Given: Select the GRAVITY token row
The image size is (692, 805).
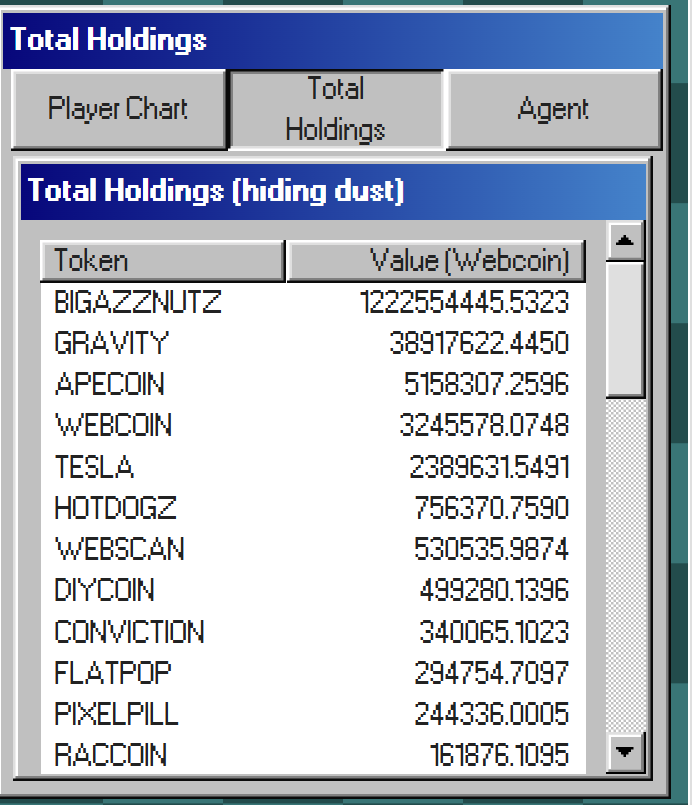Looking at the screenshot, I should tap(313, 343).
